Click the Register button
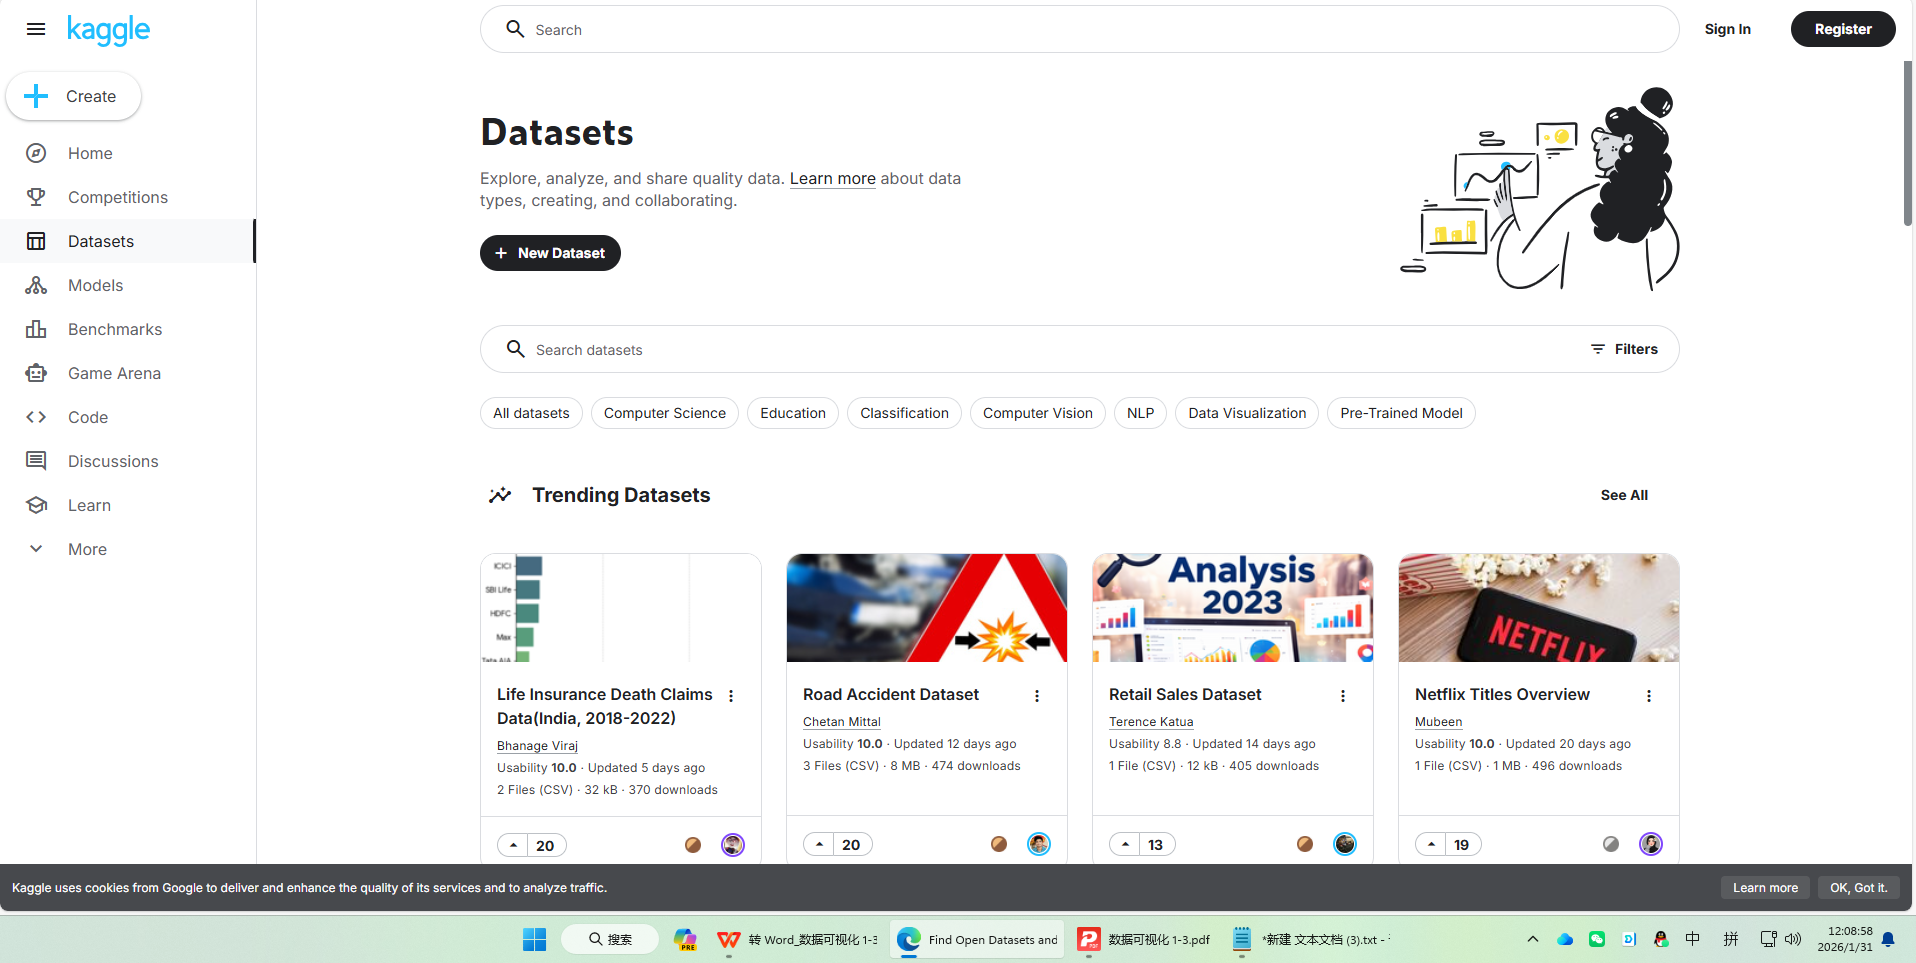This screenshot has height=963, width=1916. point(1843,29)
